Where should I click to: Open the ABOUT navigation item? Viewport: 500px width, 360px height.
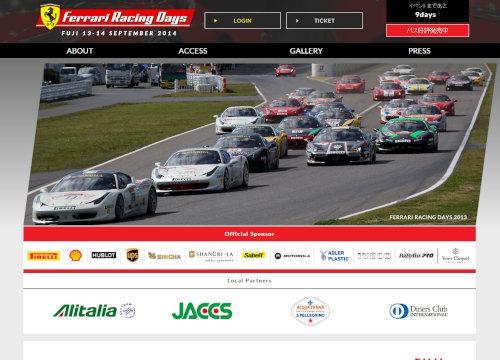80,51
